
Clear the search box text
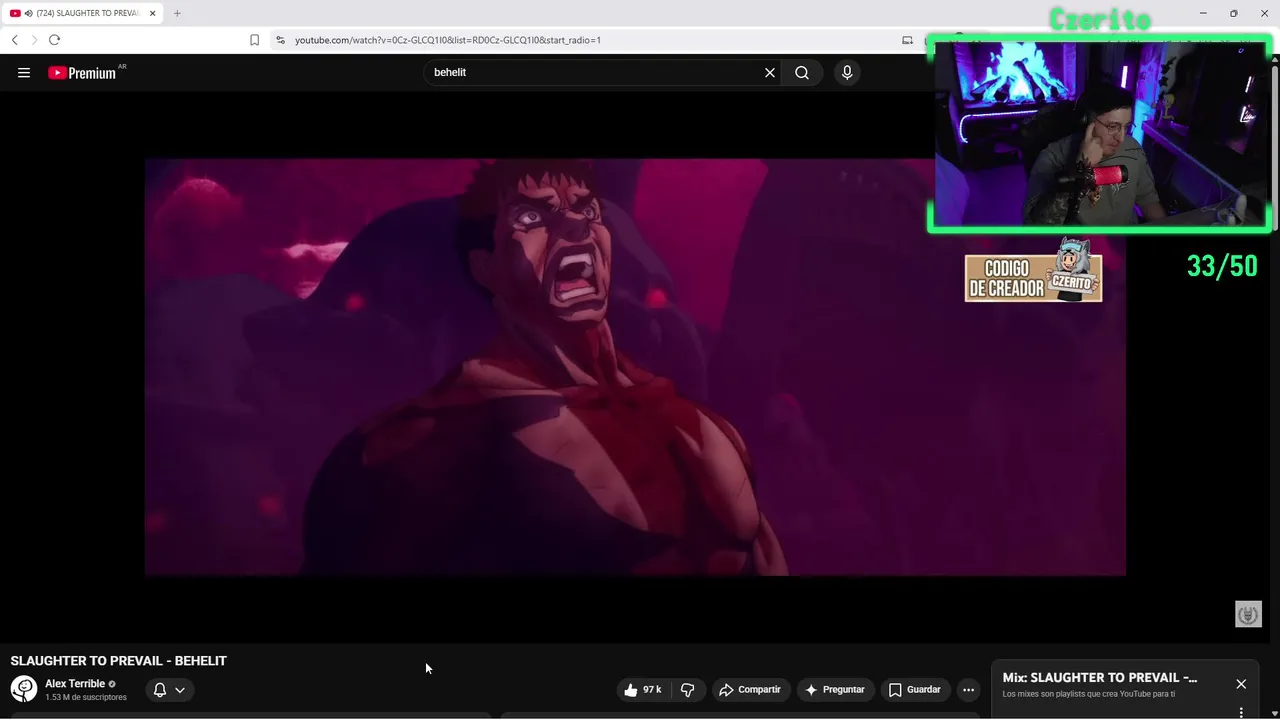(770, 72)
